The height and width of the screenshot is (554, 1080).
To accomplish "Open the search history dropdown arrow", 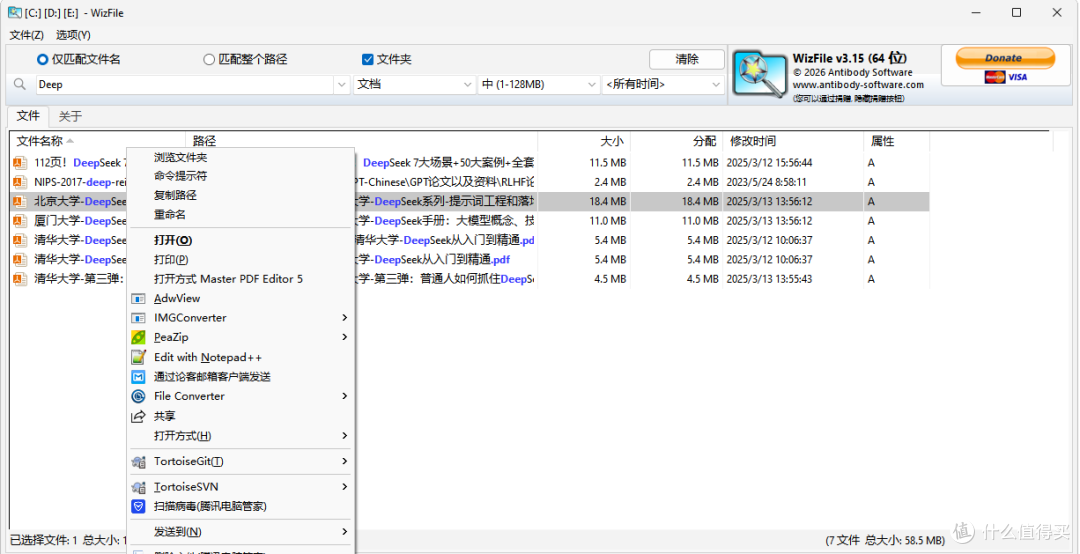I will click(x=342, y=85).
